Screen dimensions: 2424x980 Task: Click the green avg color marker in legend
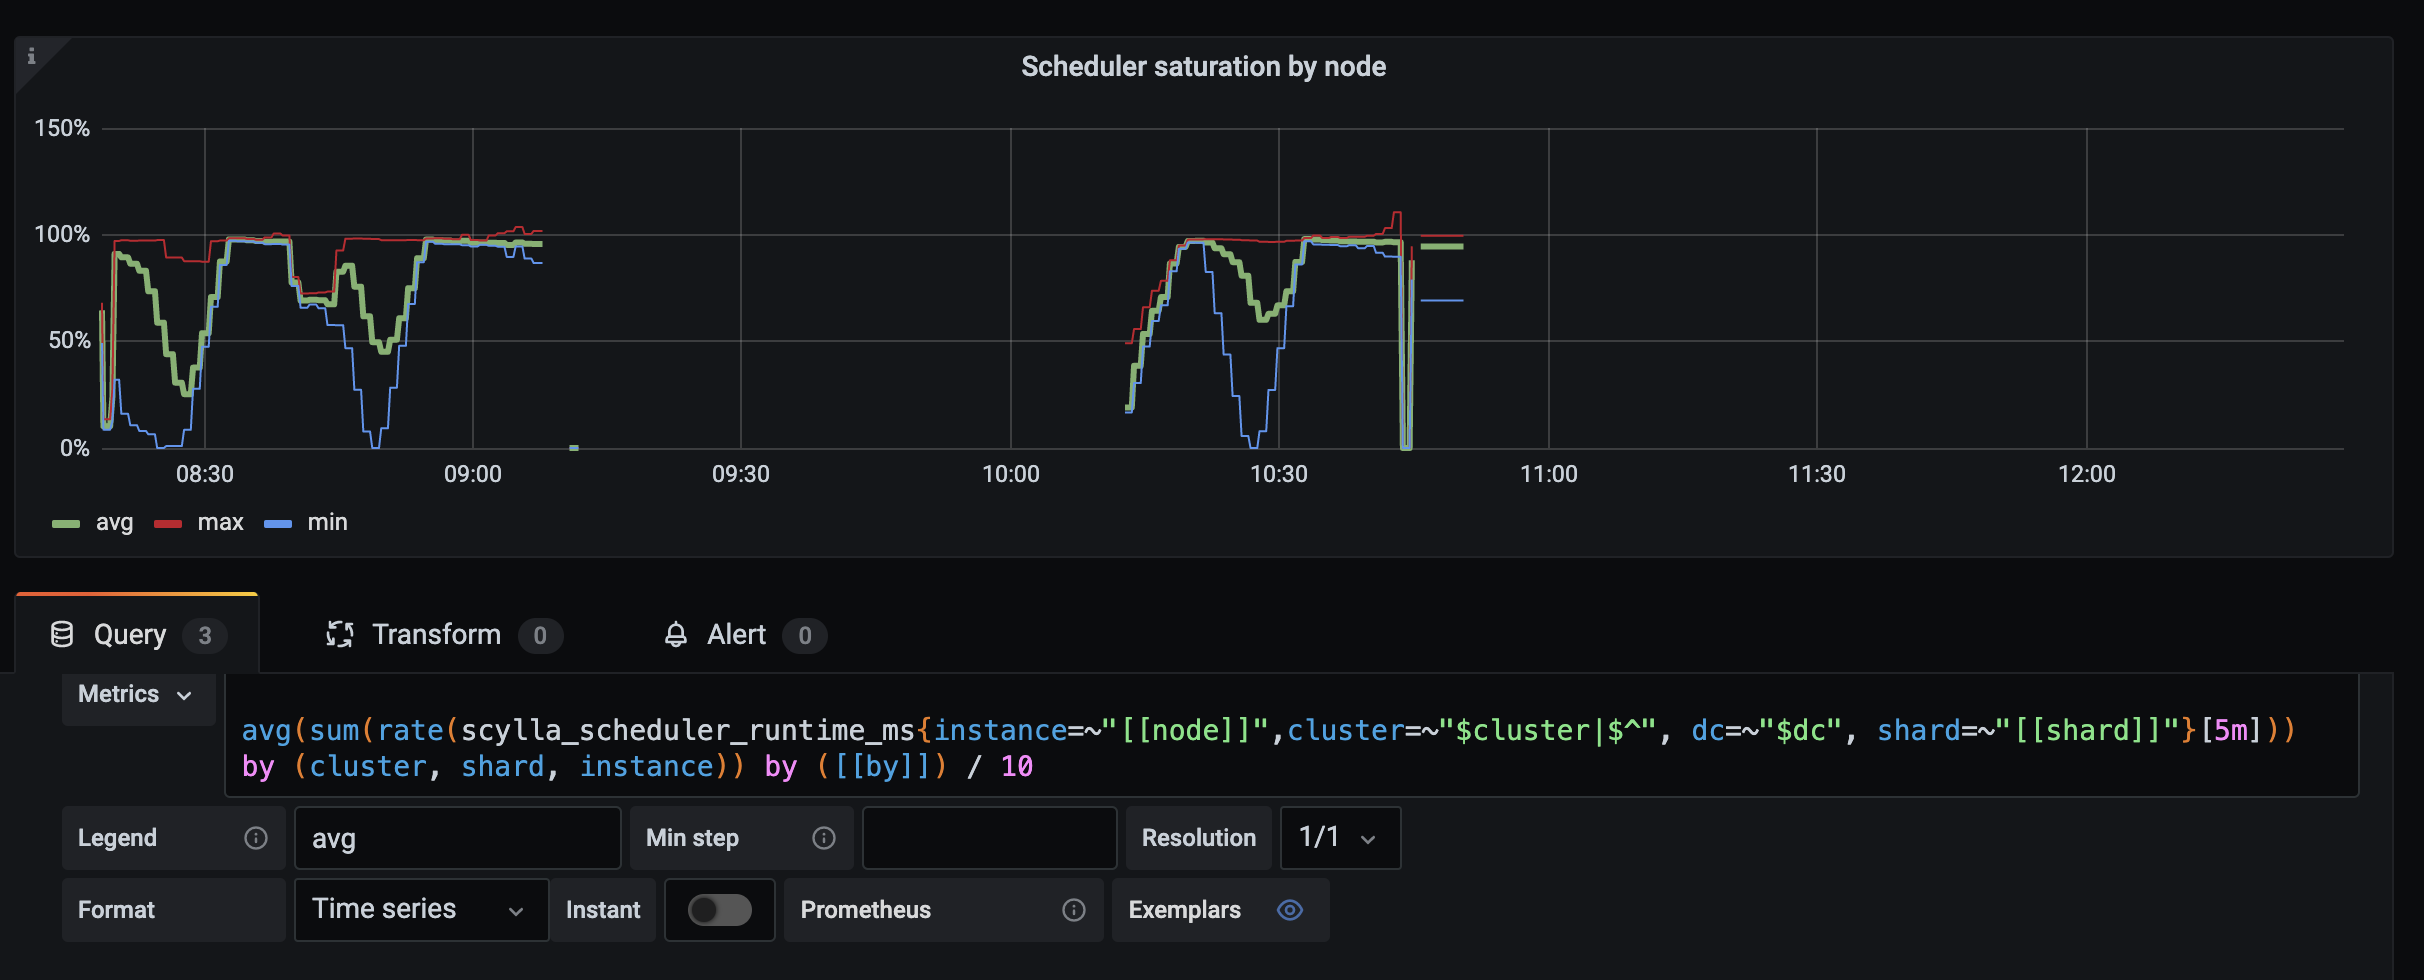pyautogui.click(x=66, y=522)
